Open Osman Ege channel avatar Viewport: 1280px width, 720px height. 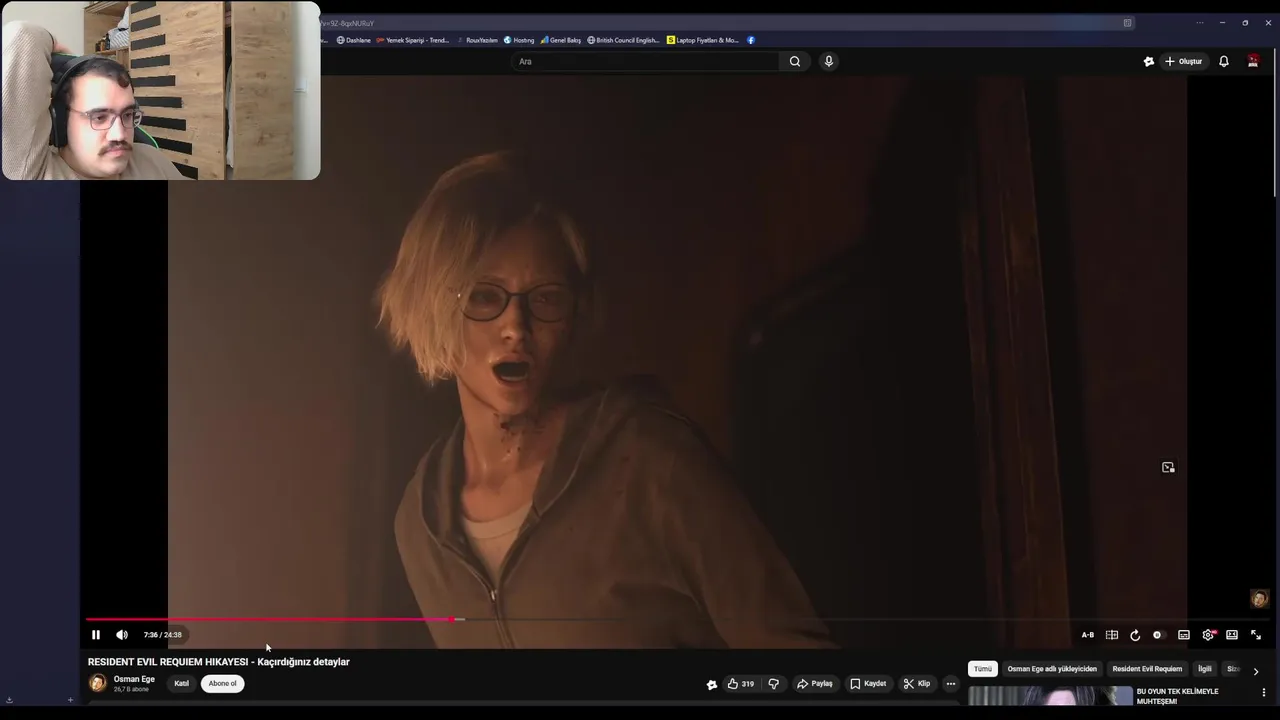point(98,684)
